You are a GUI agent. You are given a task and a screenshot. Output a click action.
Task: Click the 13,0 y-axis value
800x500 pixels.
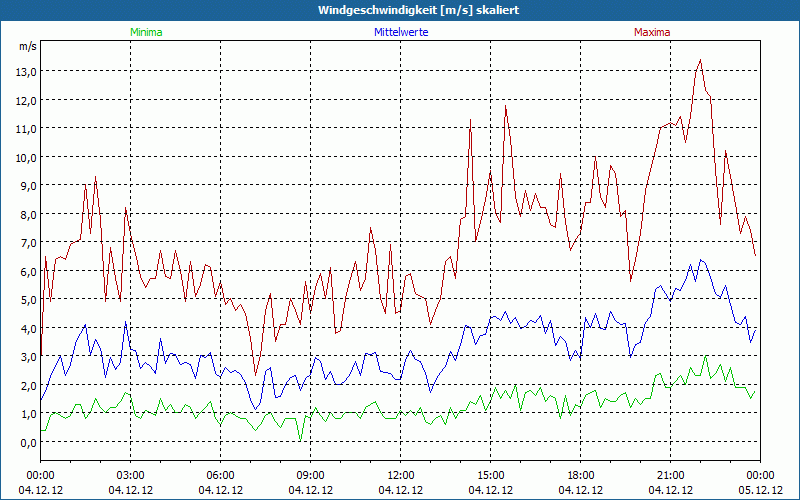point(28,72)
